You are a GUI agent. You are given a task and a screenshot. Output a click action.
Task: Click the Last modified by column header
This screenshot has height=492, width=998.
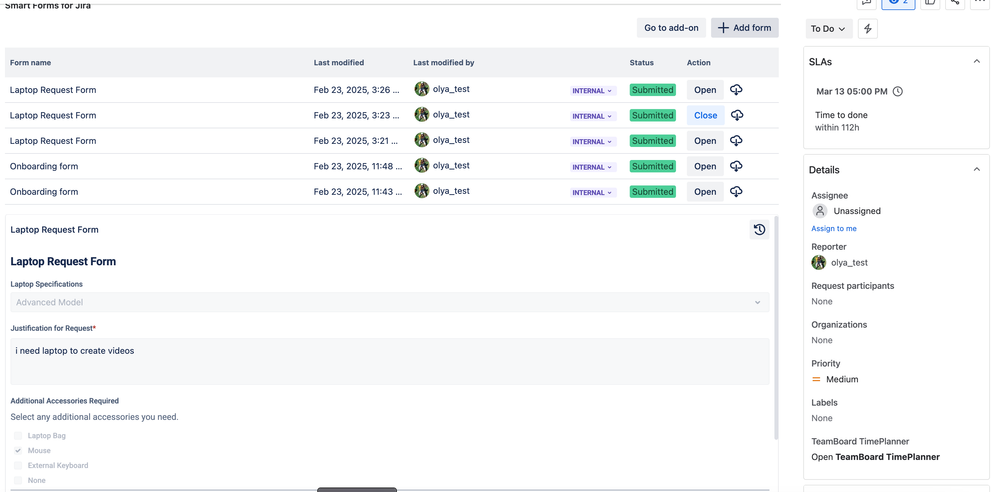(x=444, y=62)
